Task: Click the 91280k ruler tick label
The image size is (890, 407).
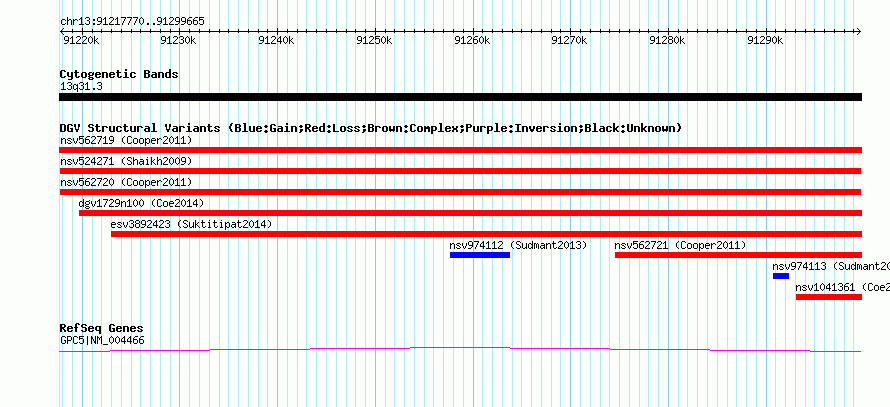Action: click(668, 40)
